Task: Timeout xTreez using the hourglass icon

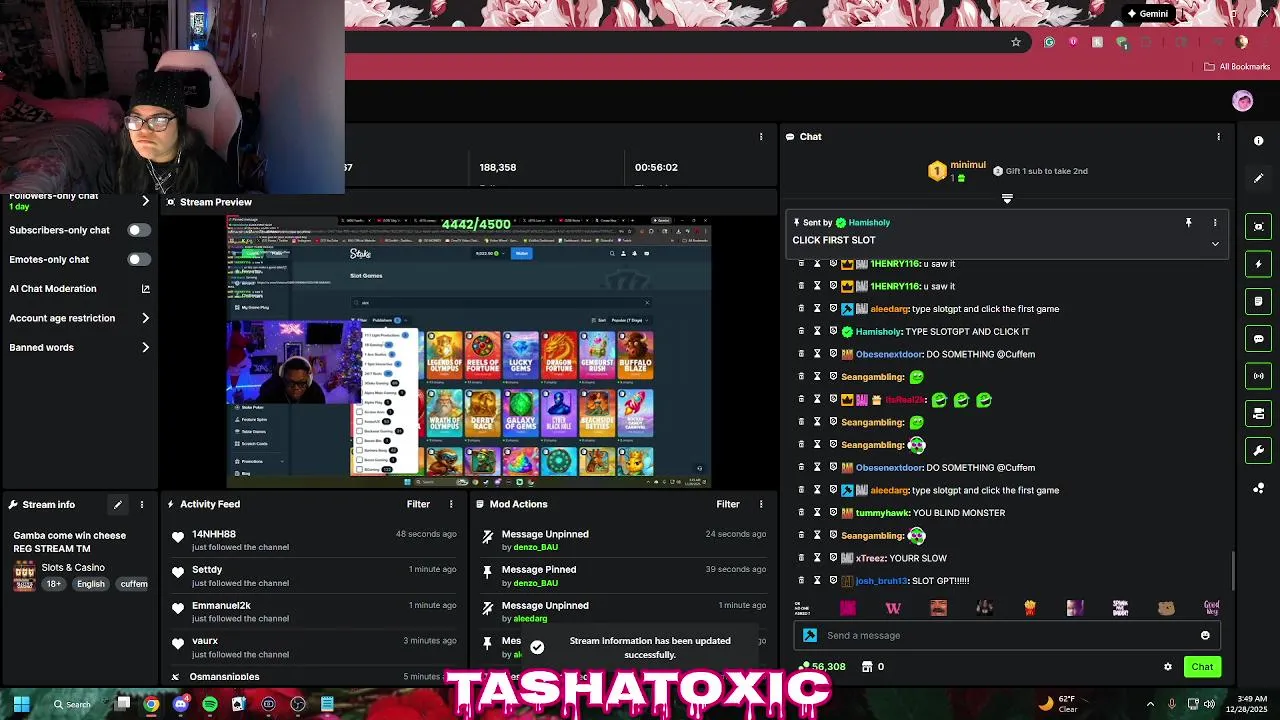Action: tap(817, 558)
